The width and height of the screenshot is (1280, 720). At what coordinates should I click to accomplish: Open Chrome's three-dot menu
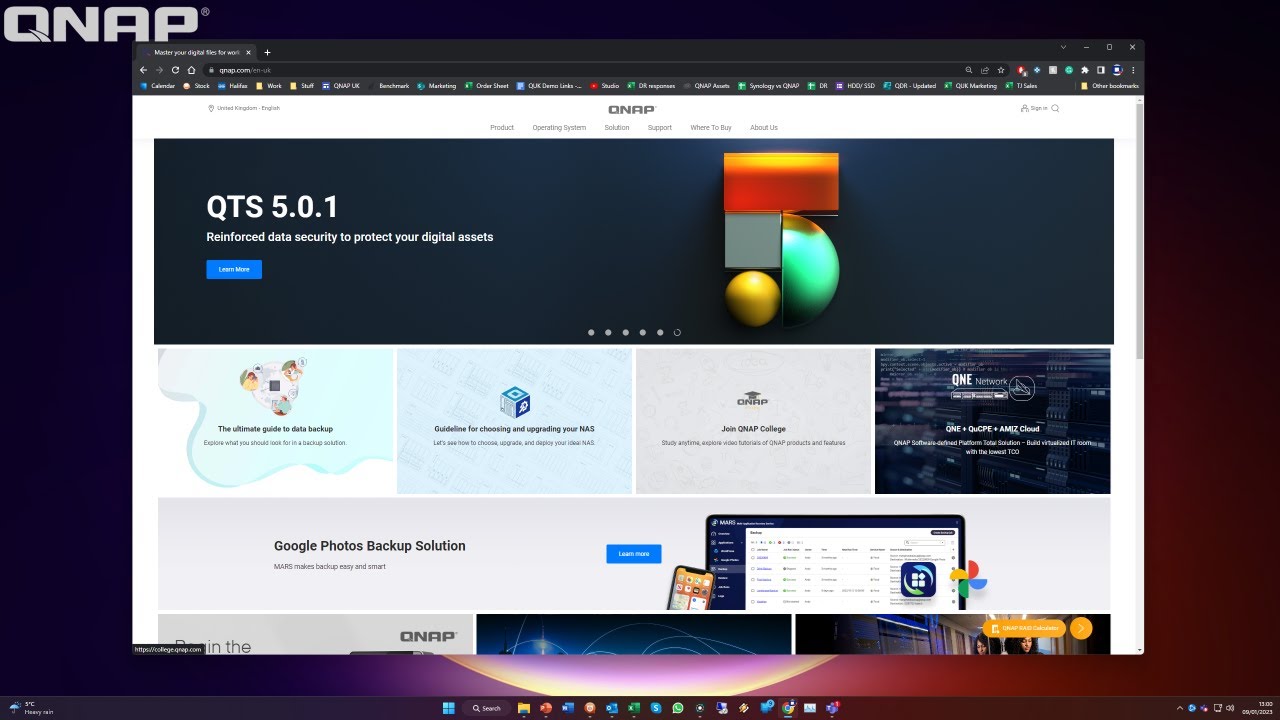pos(1133,70)
